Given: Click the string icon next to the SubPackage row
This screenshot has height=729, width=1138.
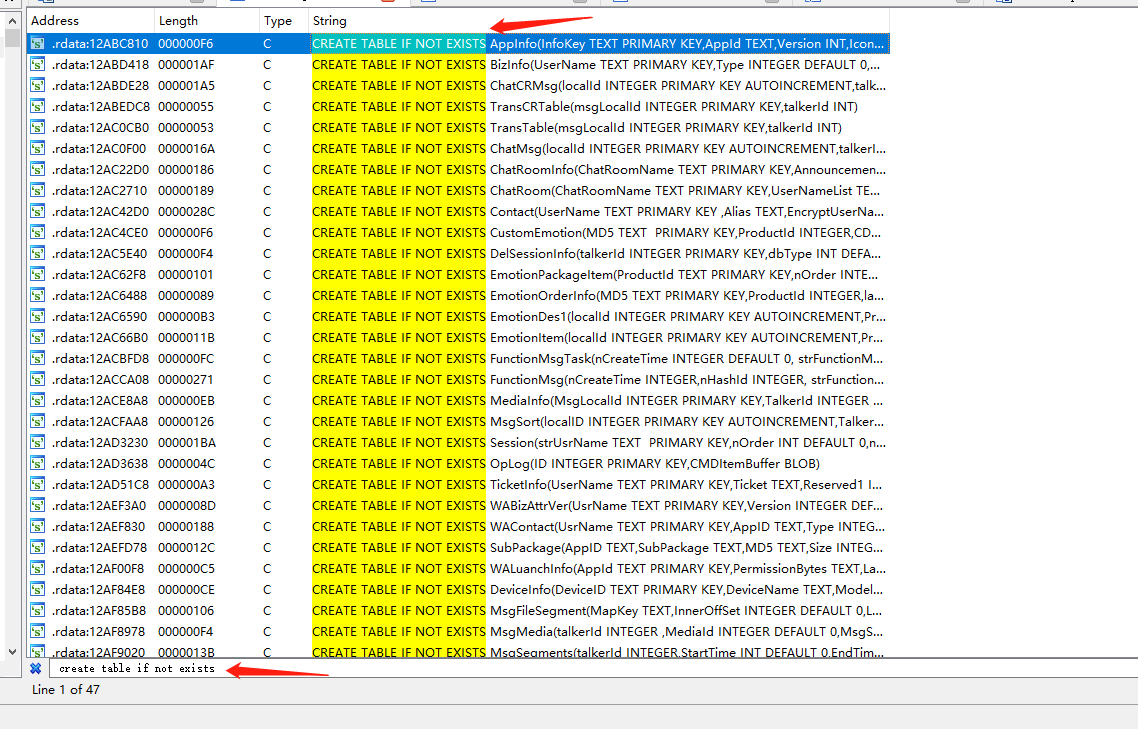Looking at the screenshot, I should point(35,547).
